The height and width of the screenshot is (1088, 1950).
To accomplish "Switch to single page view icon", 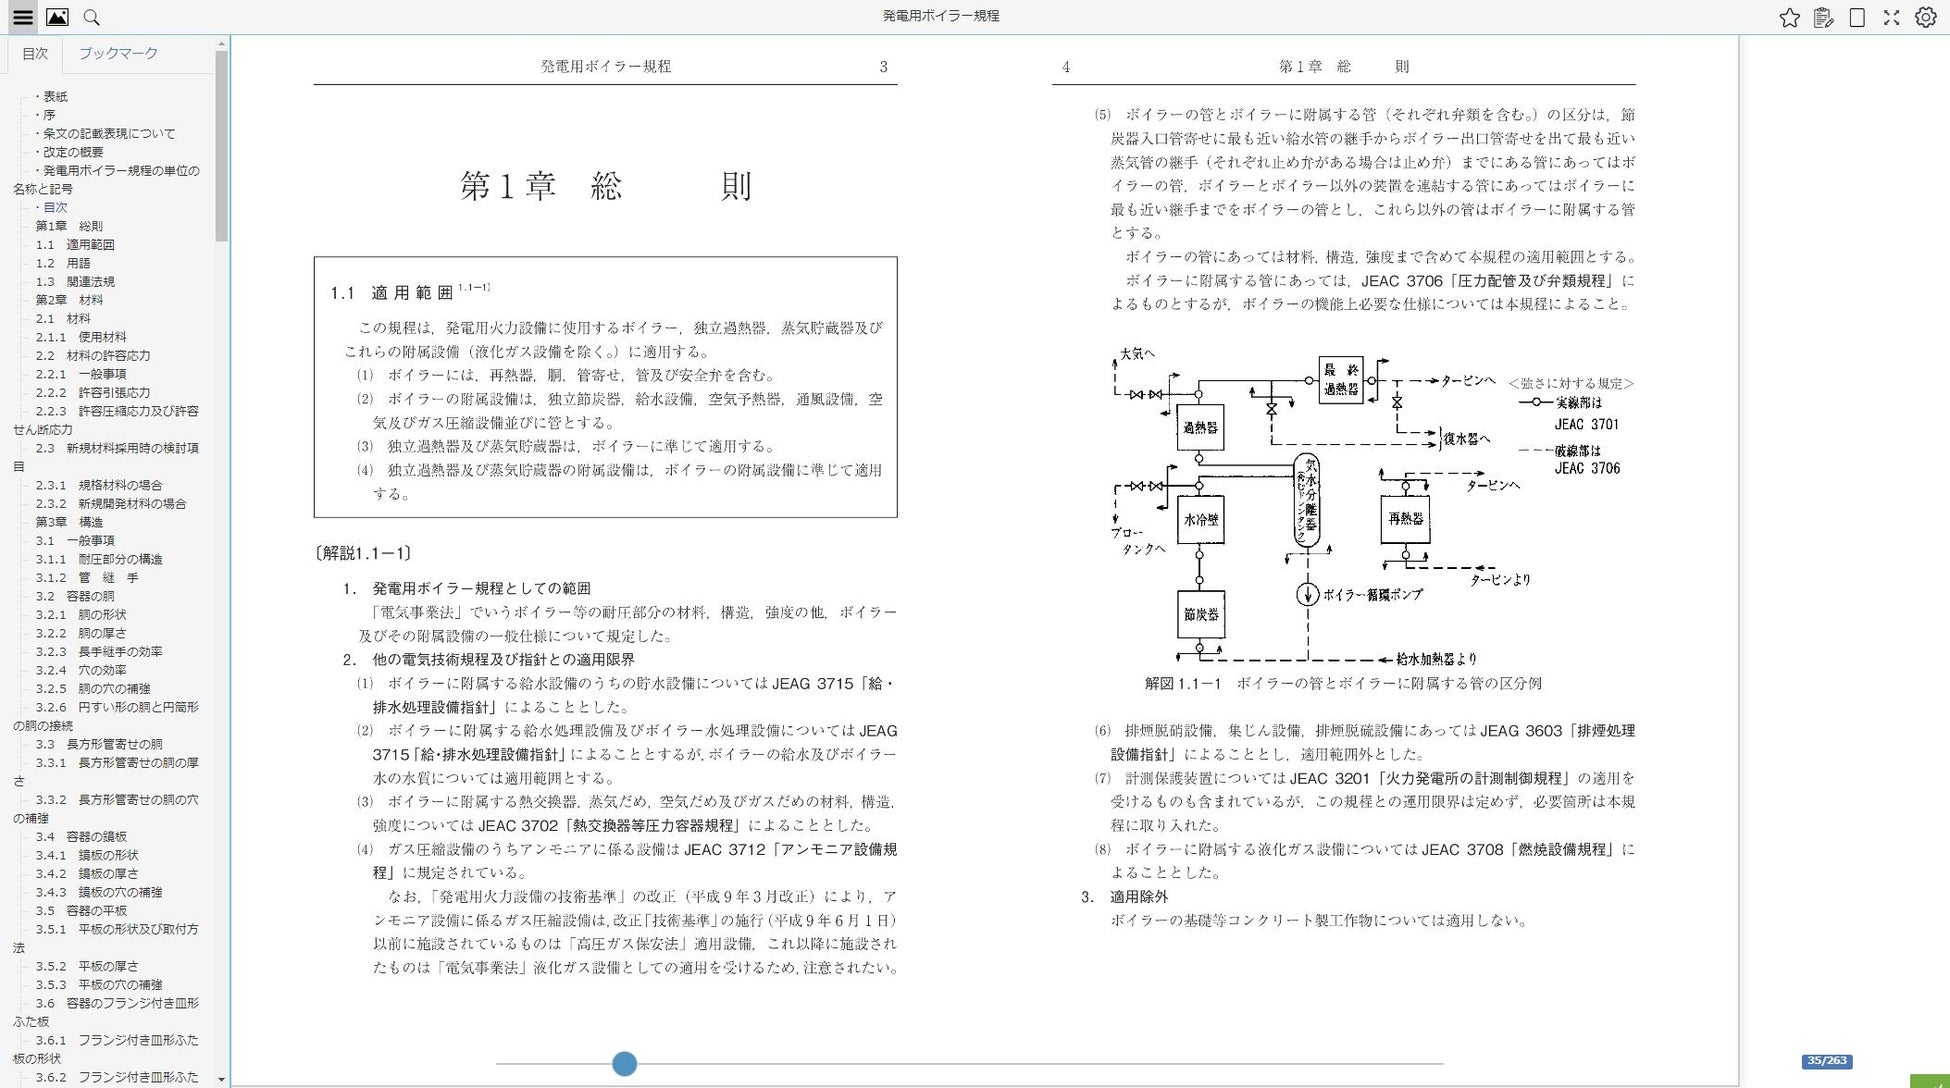I will point(1857,17).
